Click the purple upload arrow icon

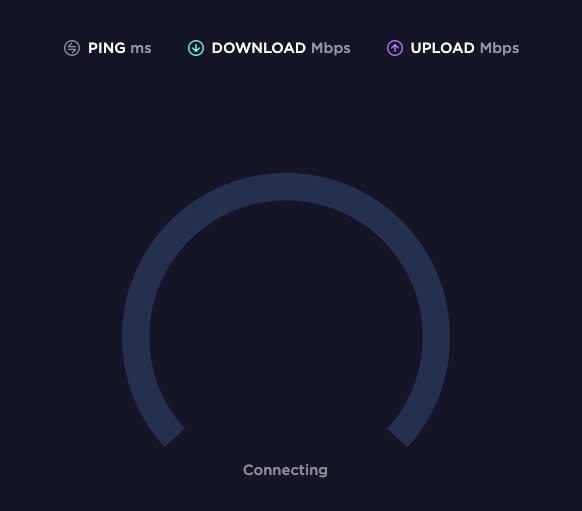tap(395, 48)
